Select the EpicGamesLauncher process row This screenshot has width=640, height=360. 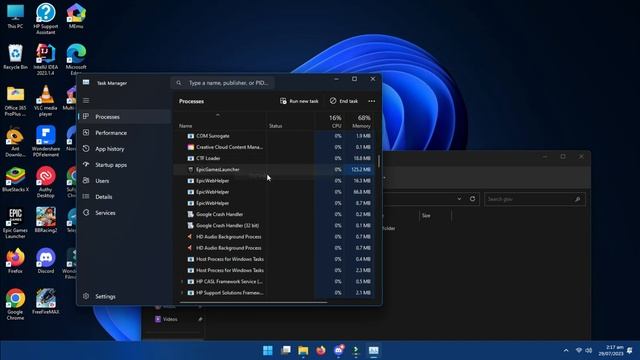[x=273, y=169]
